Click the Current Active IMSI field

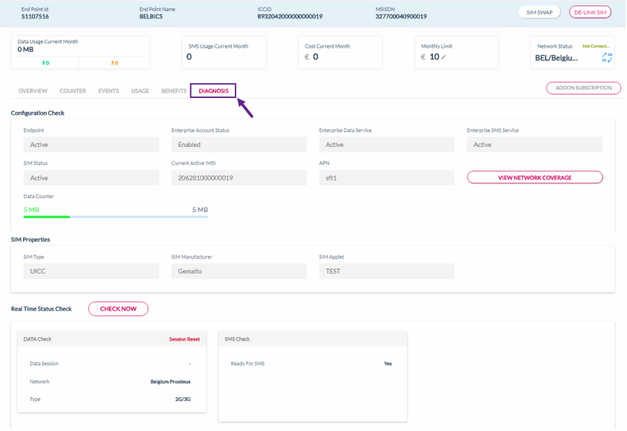click(x=239, y=178)
